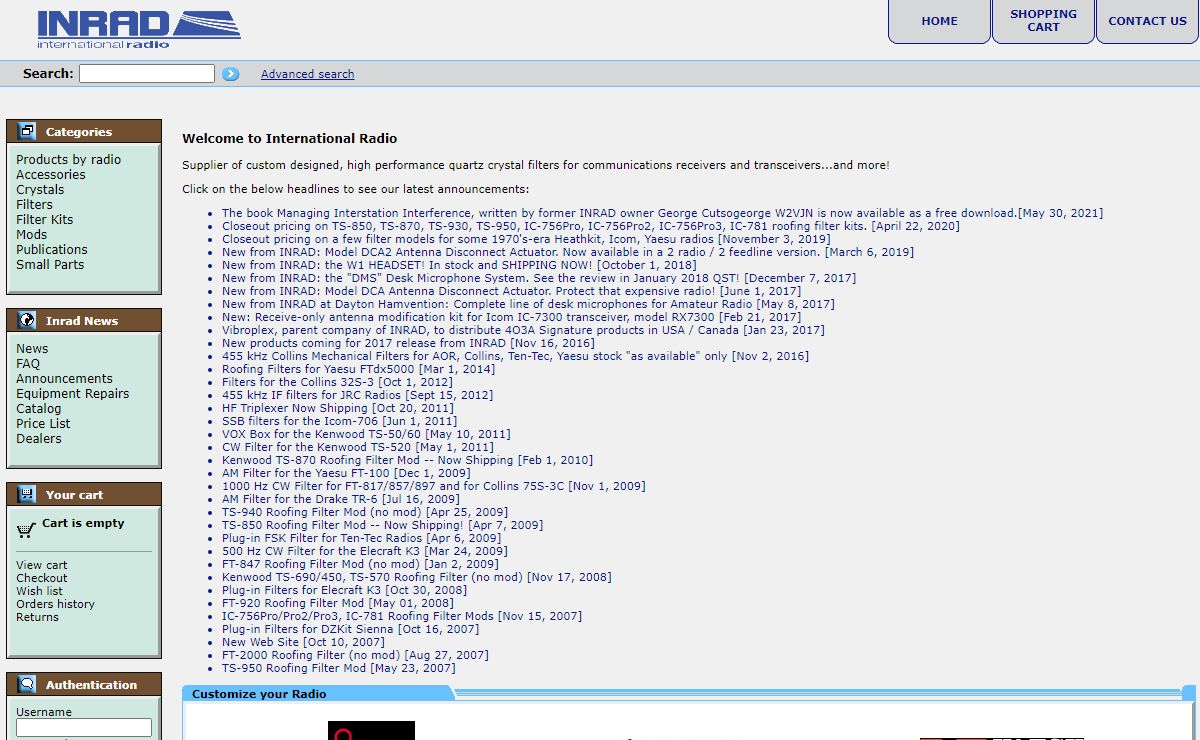Open the Advanced search link
The height and width of the screenshot is (740, 1200).
[x=307, y=74]
